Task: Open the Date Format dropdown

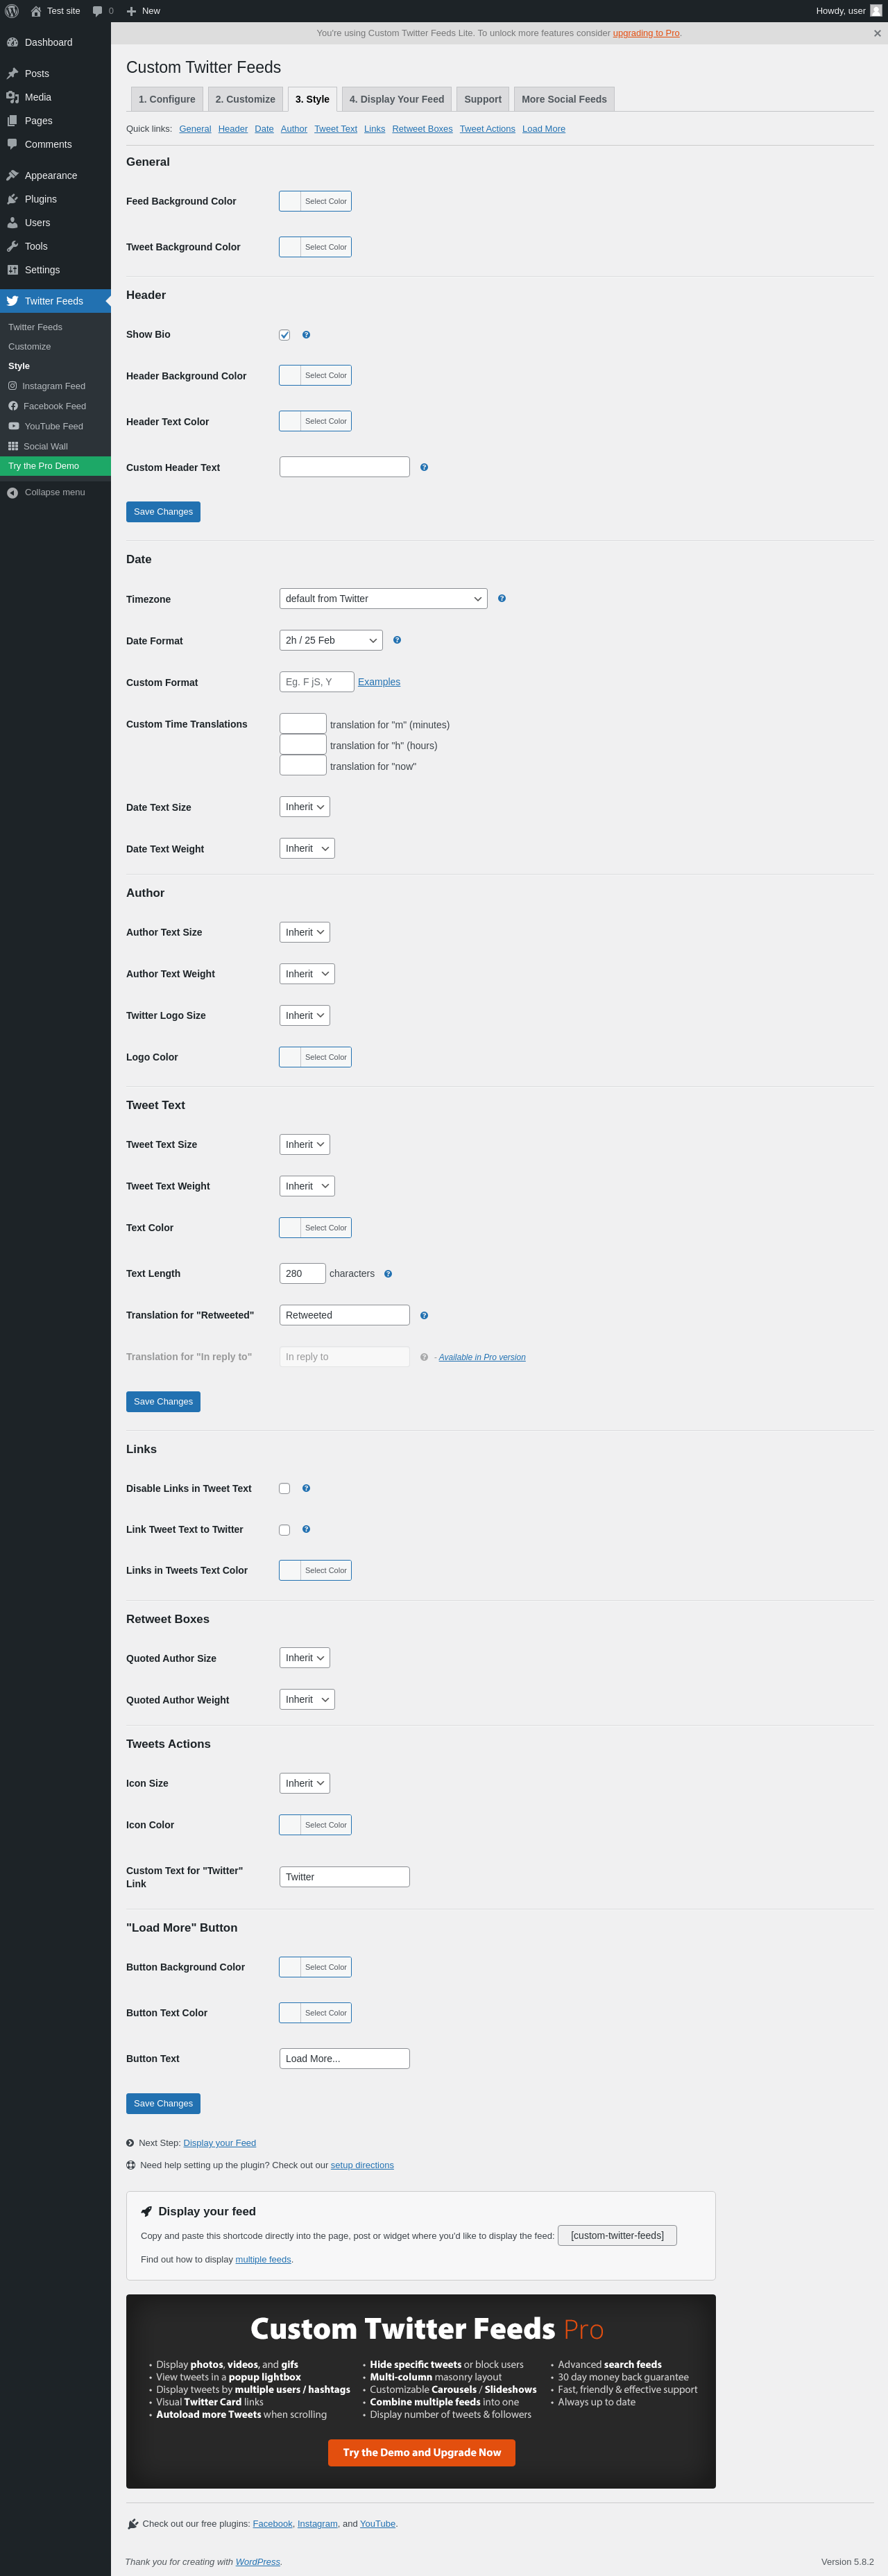Action: coord(331,640)
